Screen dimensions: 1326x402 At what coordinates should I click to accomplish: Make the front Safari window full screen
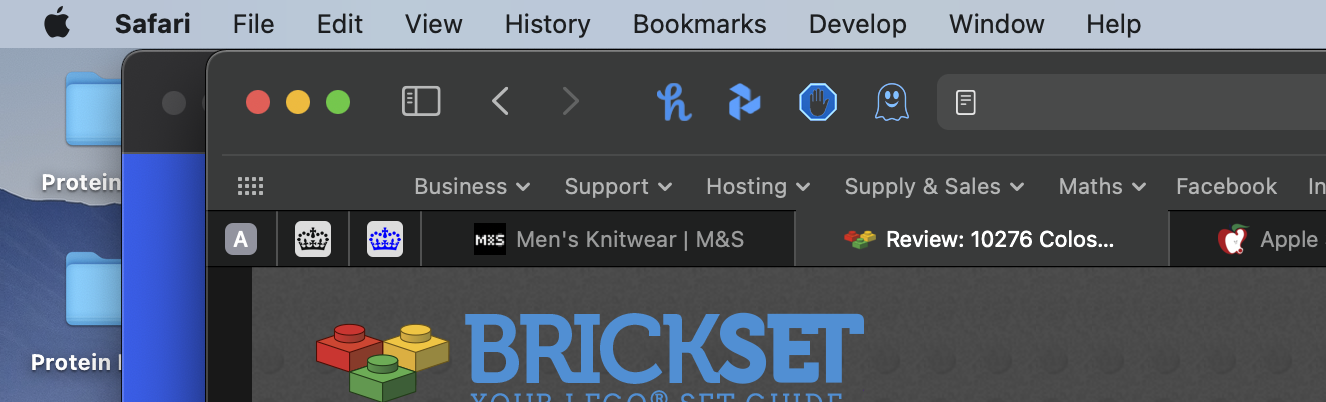click(x=338, y=102)
